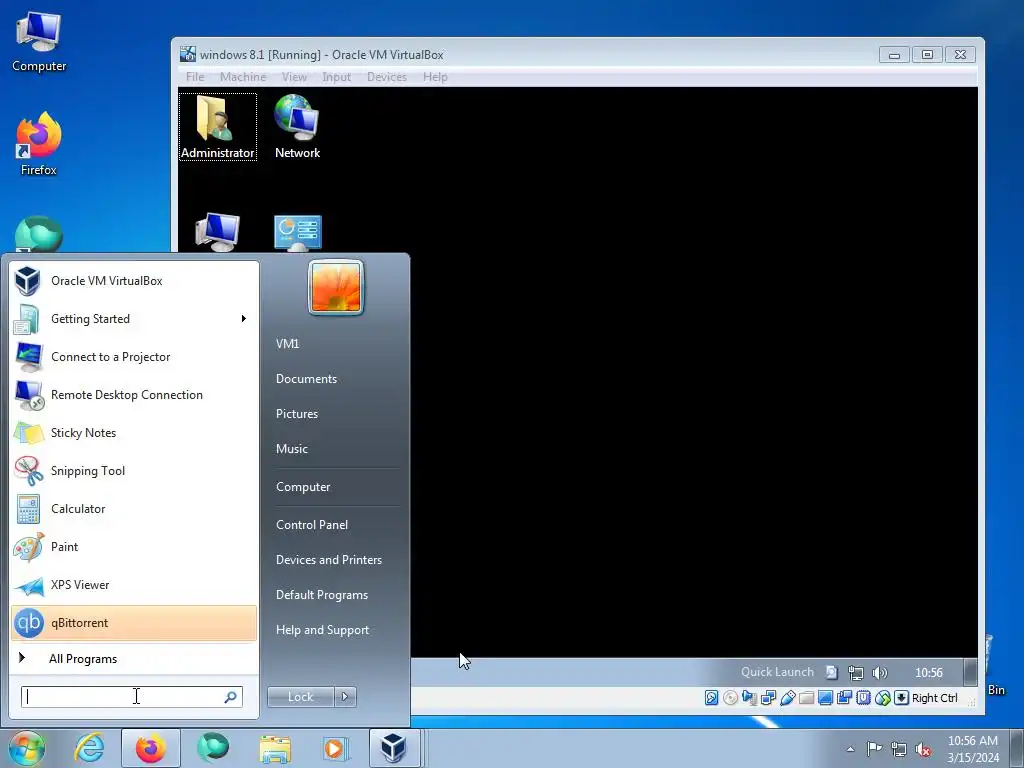This screenshot has width=1024, height=768.
Task: Click guest Quick Launch show desktop icon
Action: pos(832,672)
